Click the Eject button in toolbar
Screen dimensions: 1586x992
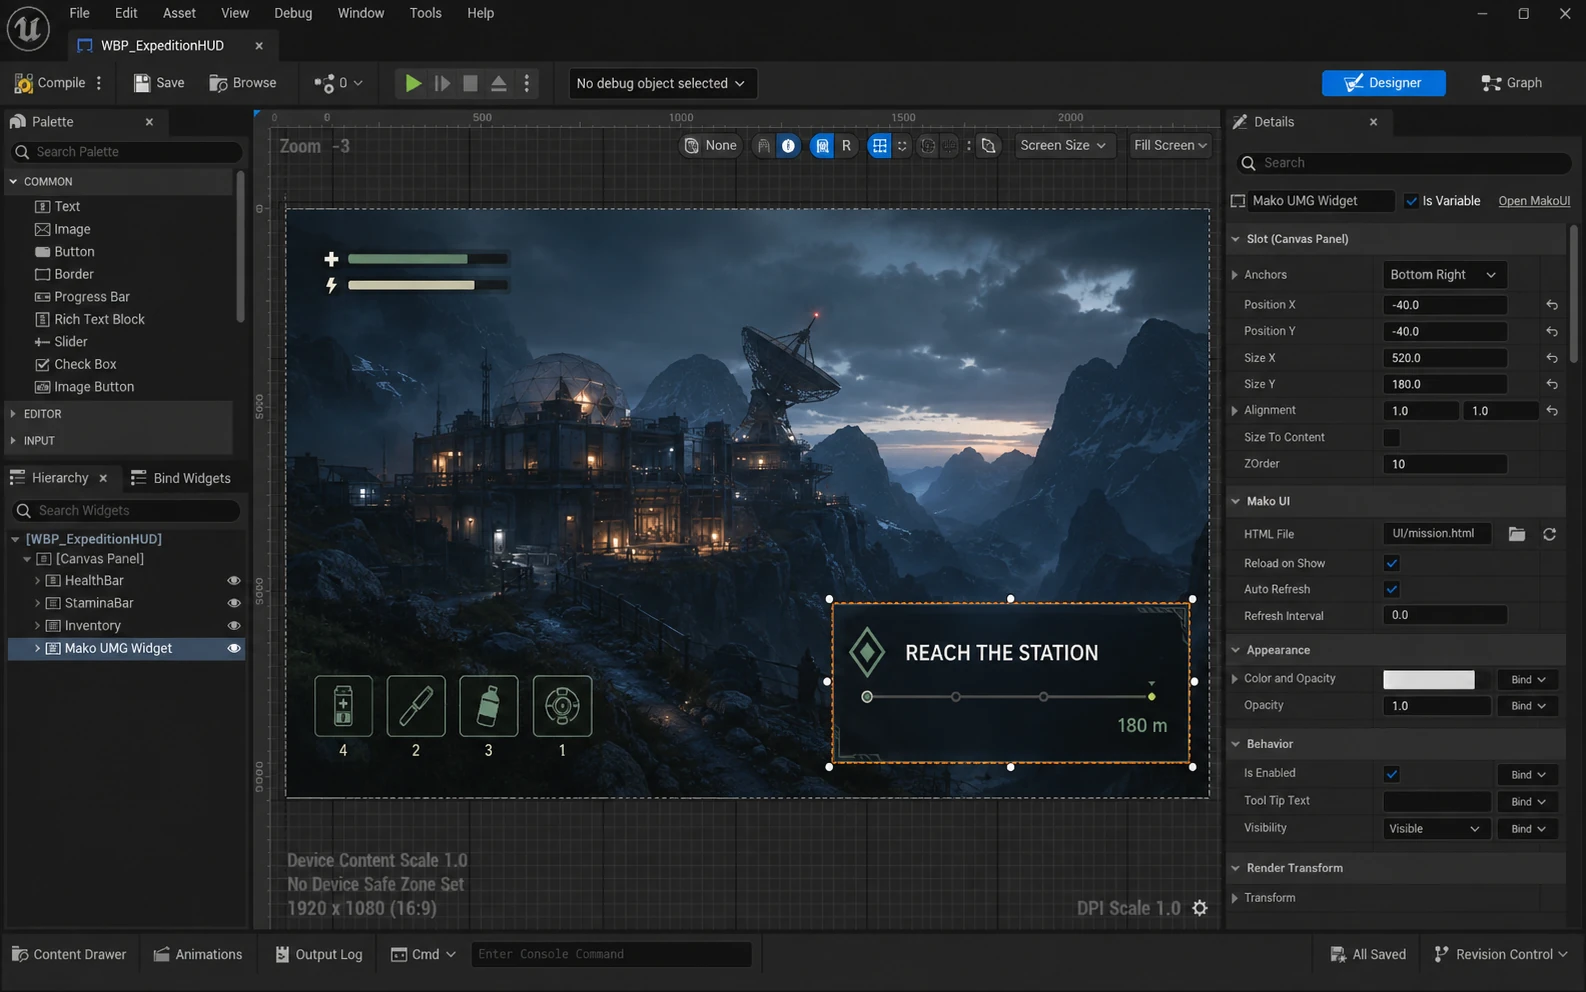[x=498, y=83]
